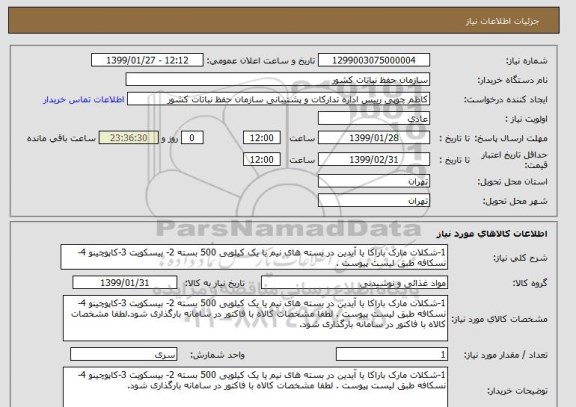Screen dimensions: 576x407
Task: Select the حداقل تاریخ اعتبار قیمت label
Action: pos(514,160)
